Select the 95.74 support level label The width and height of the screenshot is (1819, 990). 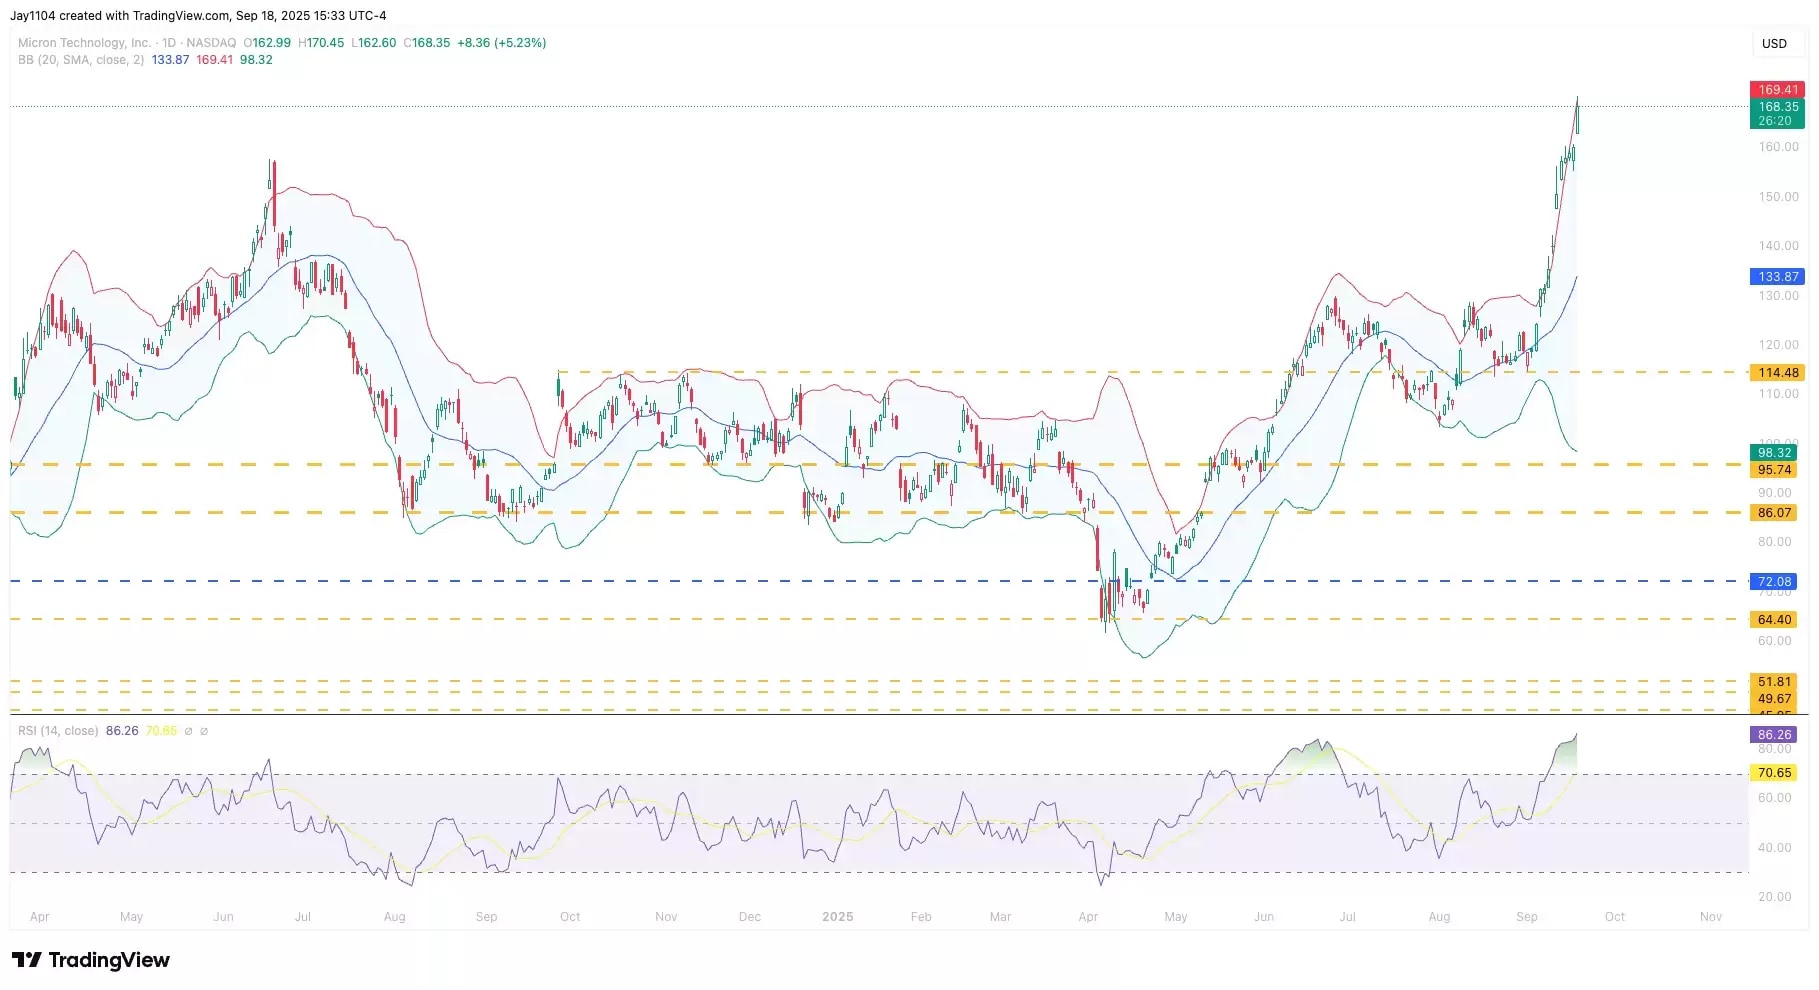tap(1774, 470)
